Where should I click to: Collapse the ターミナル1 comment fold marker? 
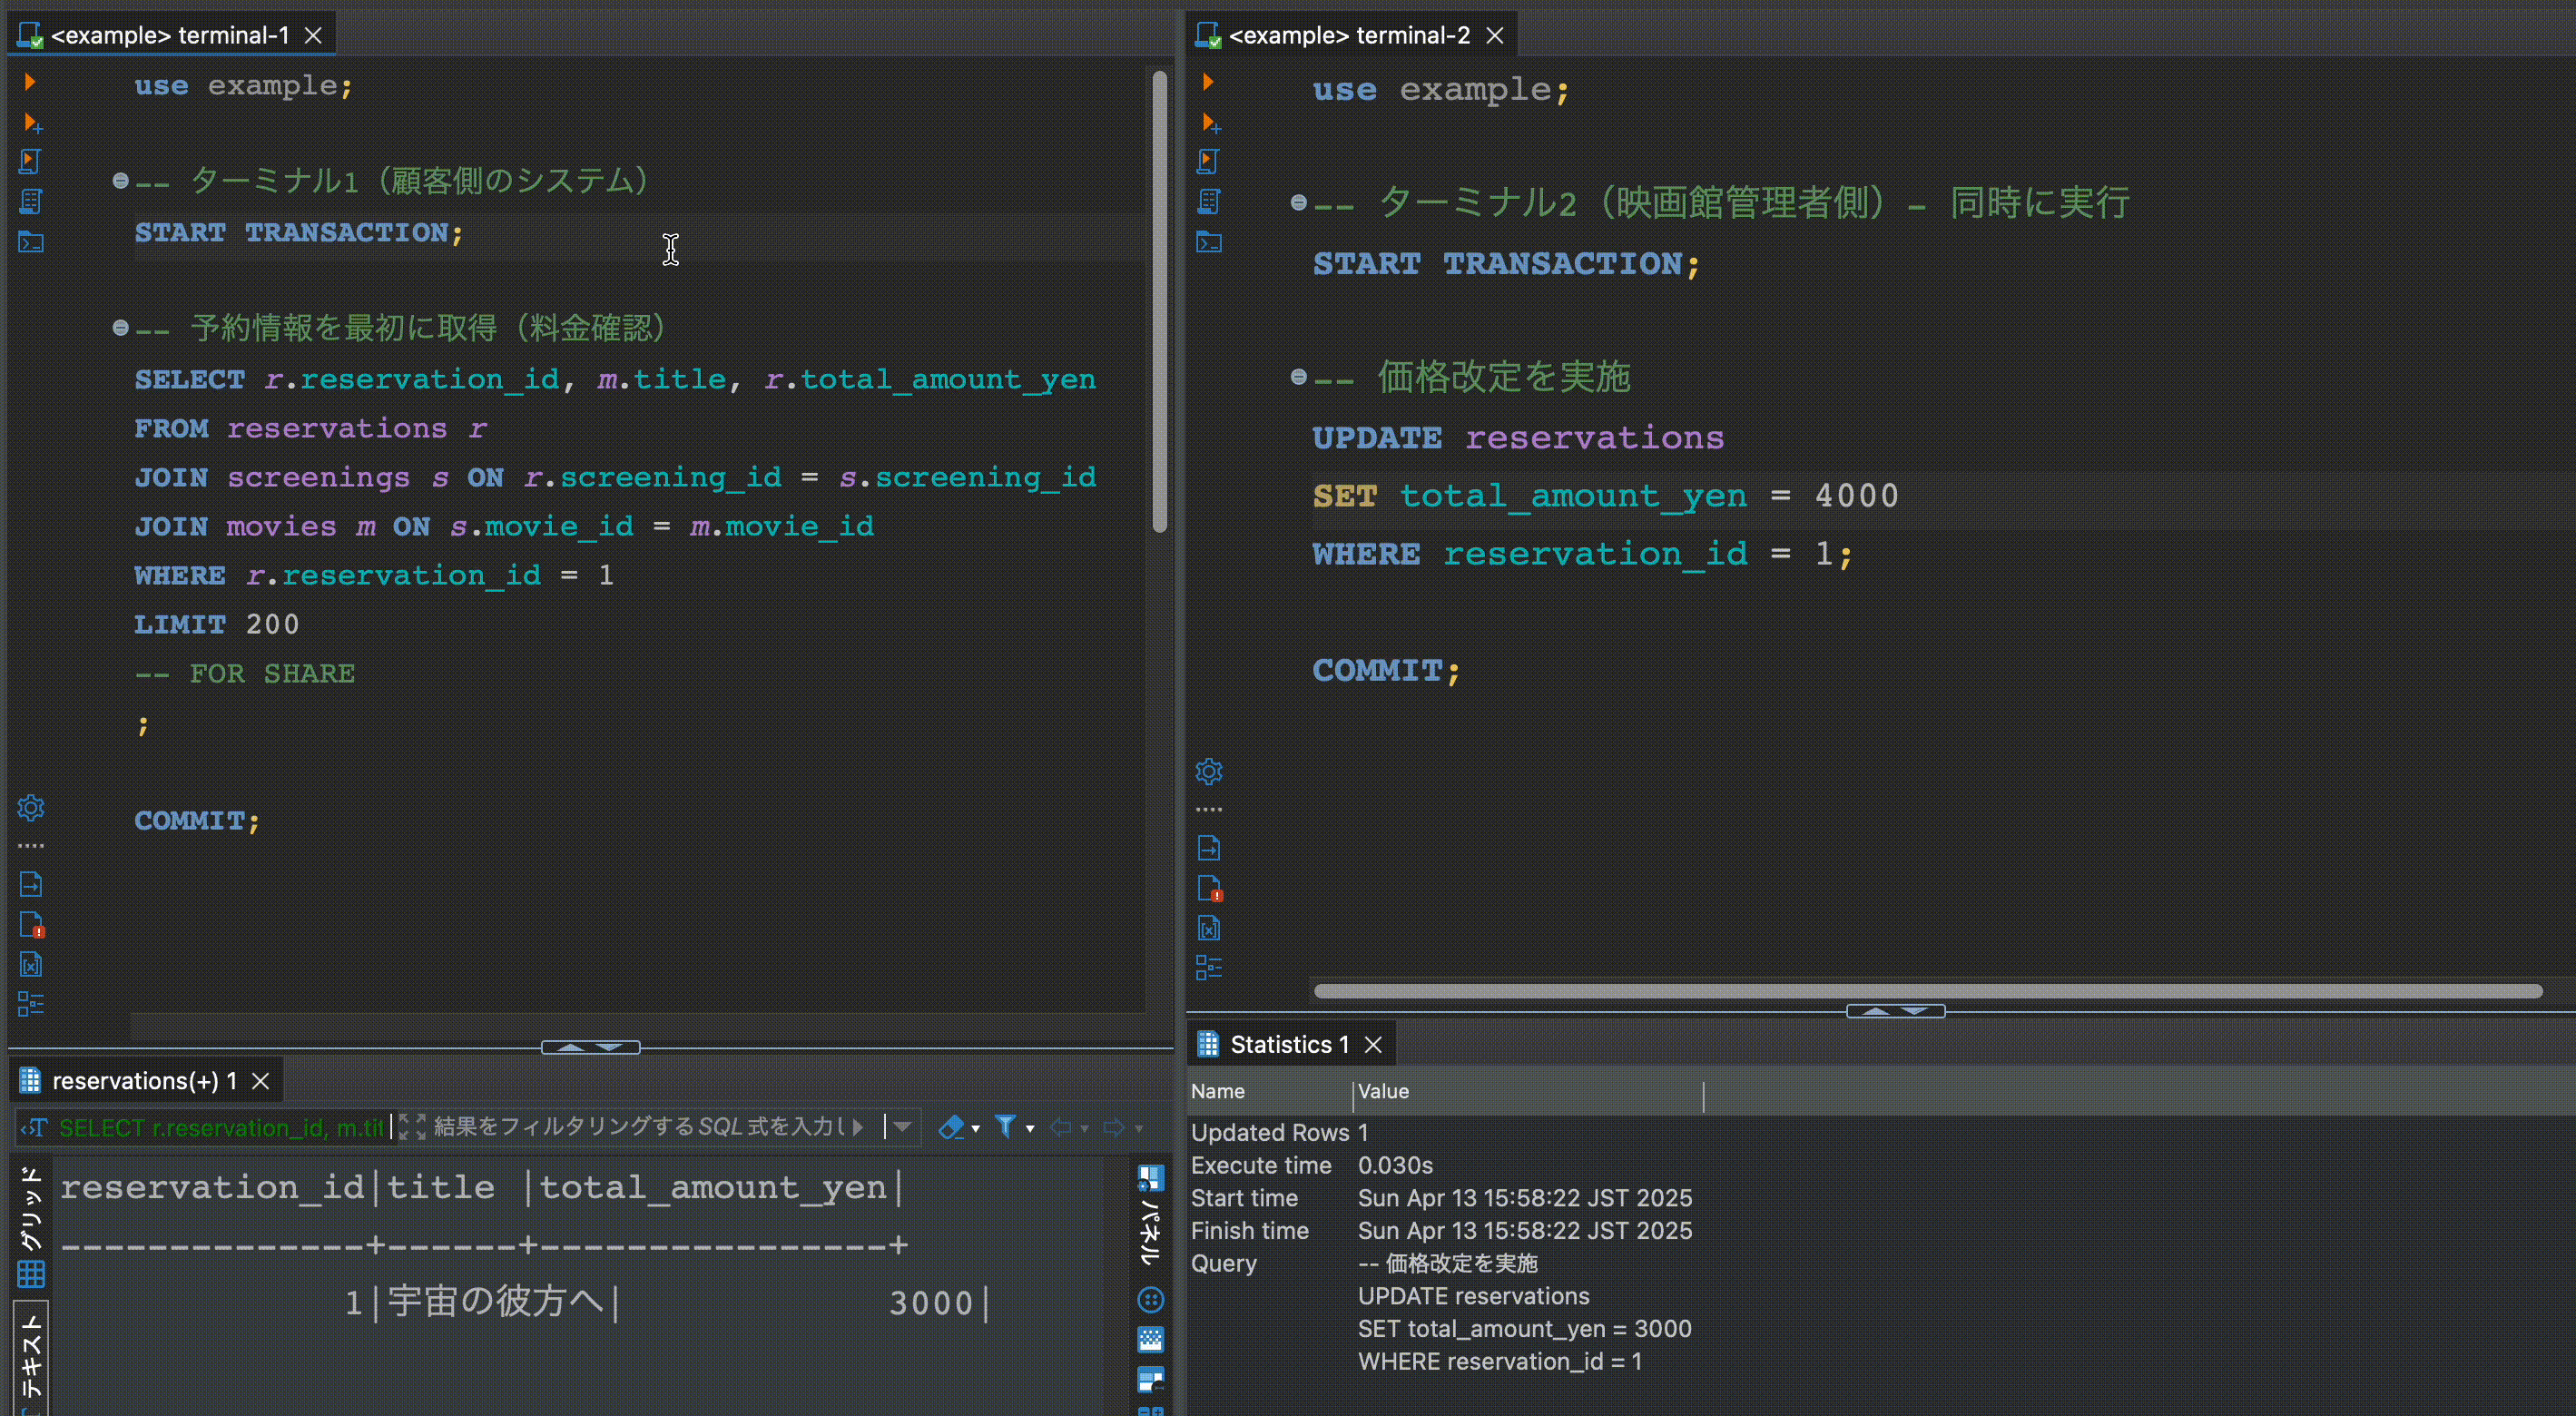pos(120,181)
